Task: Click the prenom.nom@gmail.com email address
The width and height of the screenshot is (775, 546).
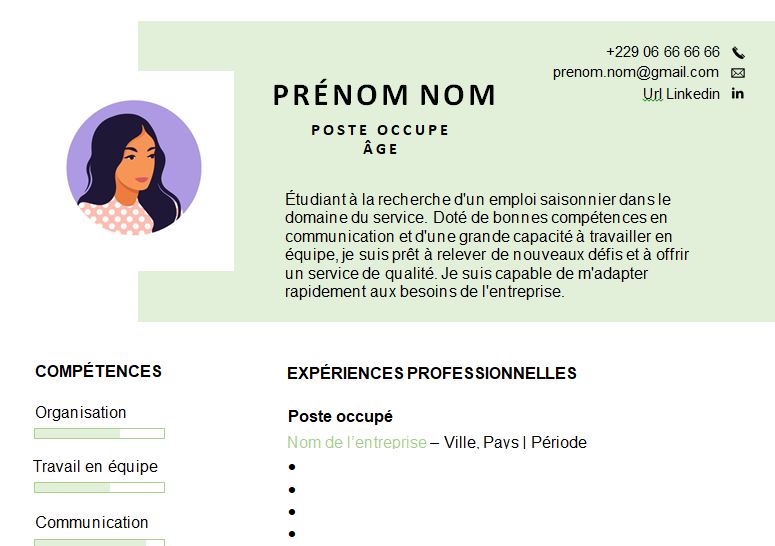Action: (x=636, y=72)
